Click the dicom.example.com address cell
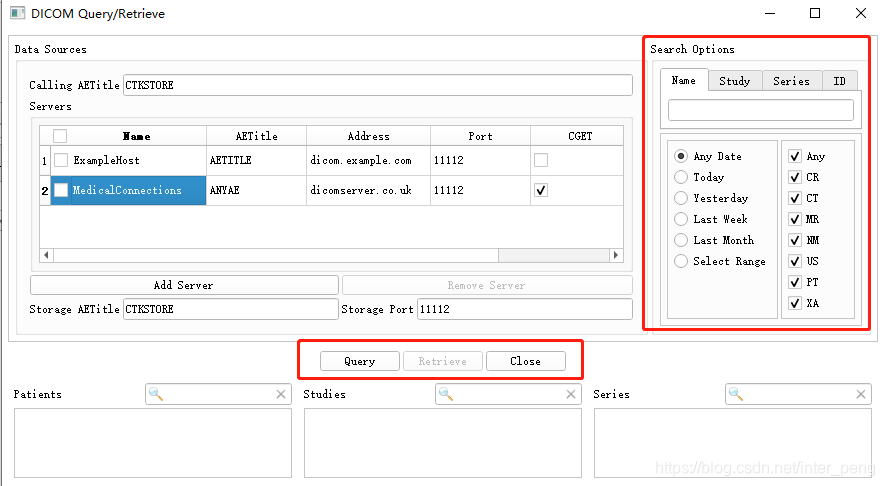This screenshot has height=486, width=884. point(368,160)
